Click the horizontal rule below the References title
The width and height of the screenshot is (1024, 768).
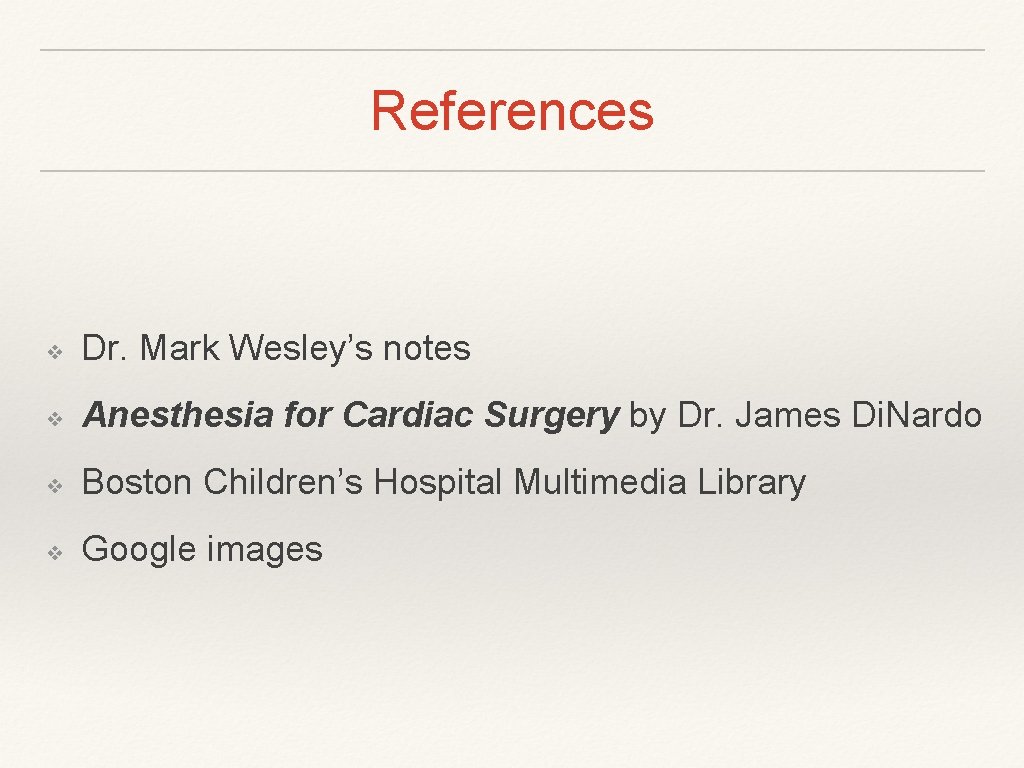[512, 171]
